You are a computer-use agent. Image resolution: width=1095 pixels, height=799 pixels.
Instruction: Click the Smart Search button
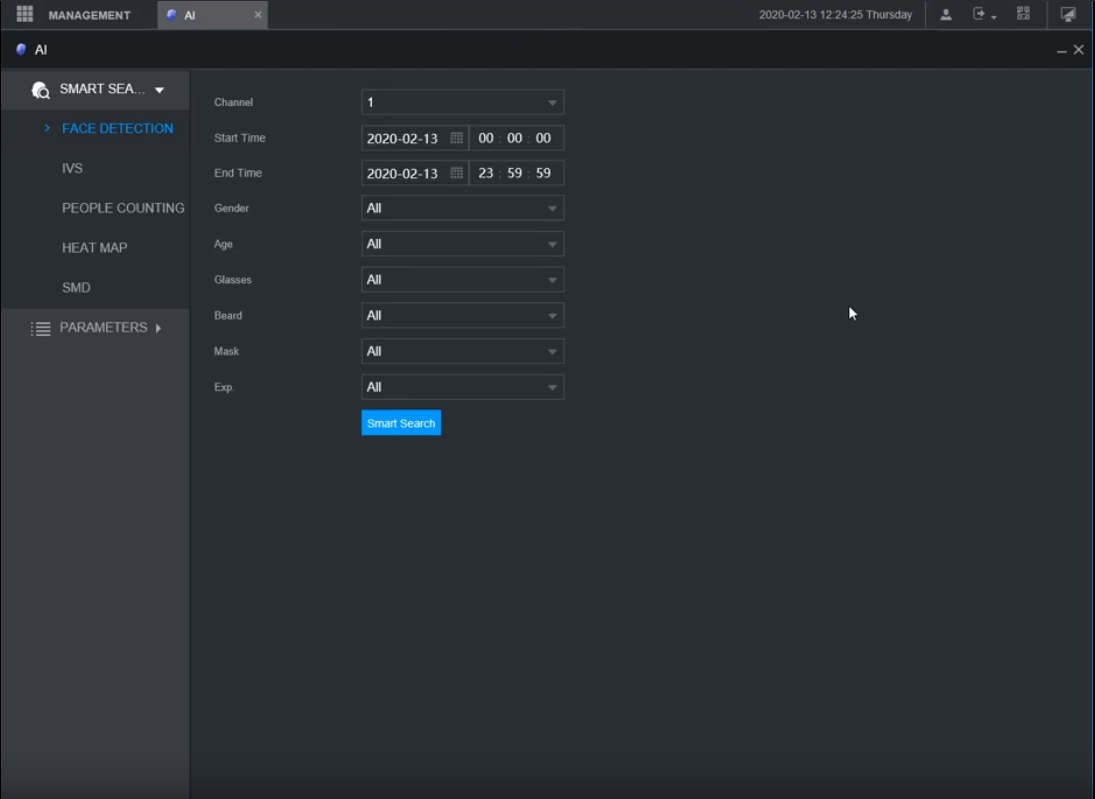(401, 423)
